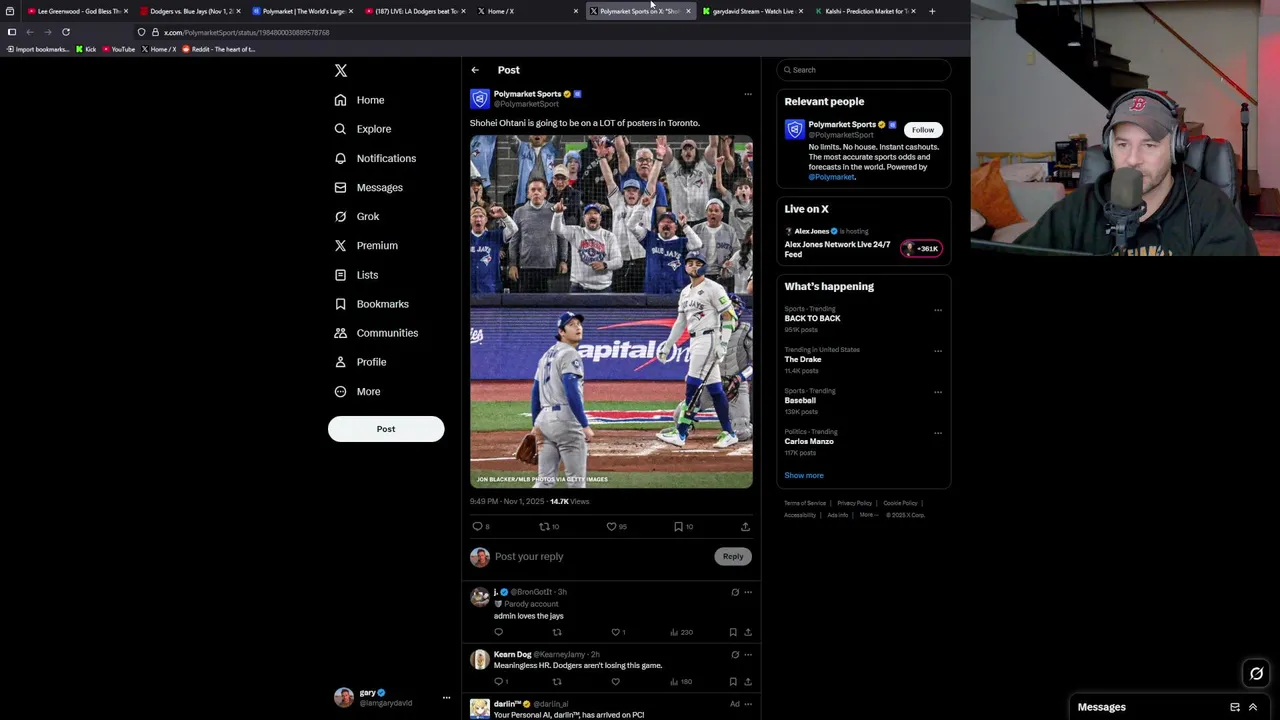The image size is (1280, 720).
Task: Like the Kearn Dog reply
Action: (x=615, y=682)
